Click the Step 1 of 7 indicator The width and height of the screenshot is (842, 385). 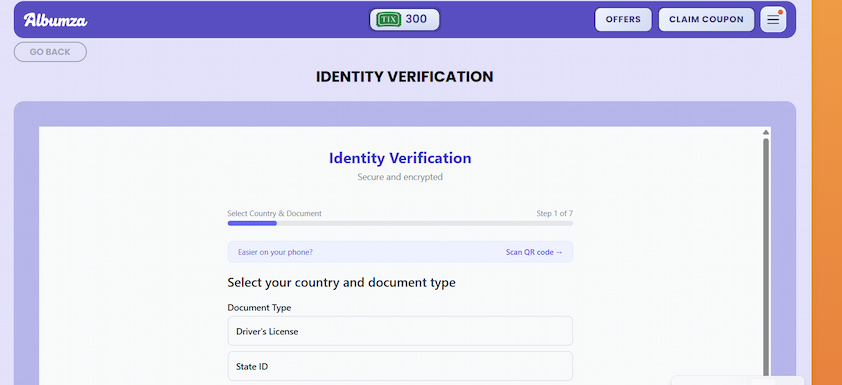point(554,213)
